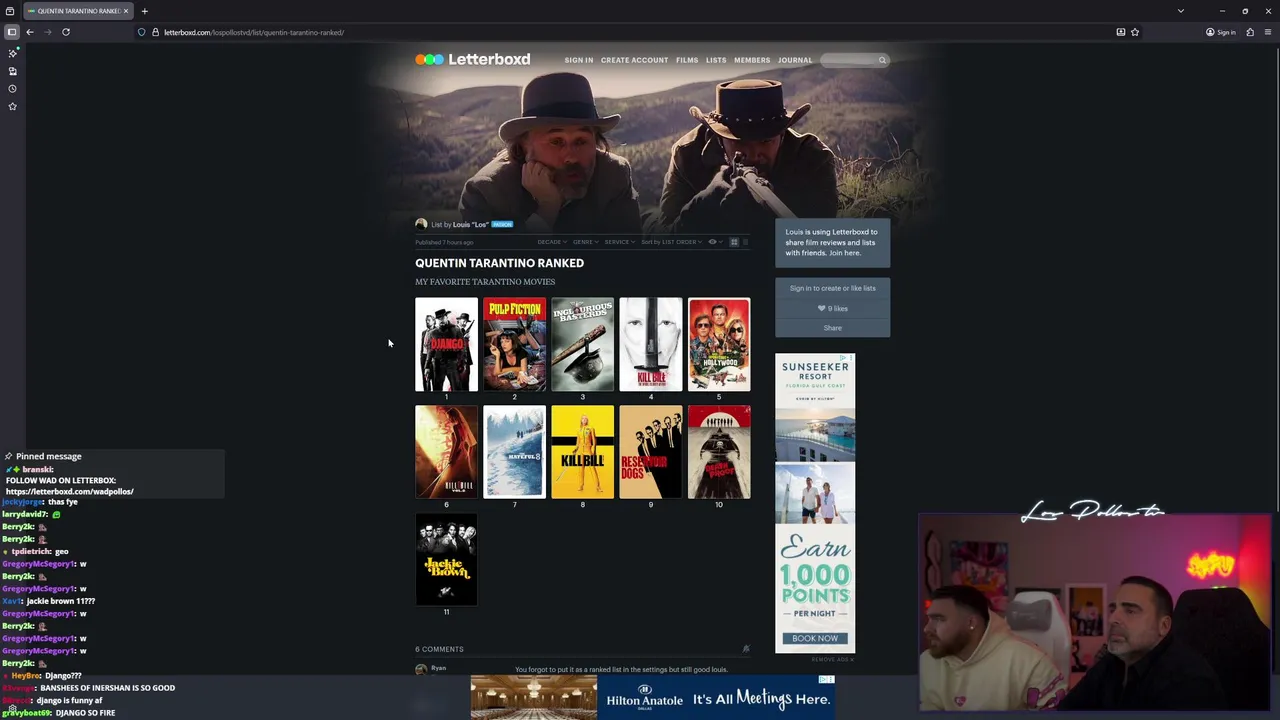Screen dimensions: 1280x720
Task: Open the Kill Bill Vol. 1 white poster
Action: (x=650, y=344)
